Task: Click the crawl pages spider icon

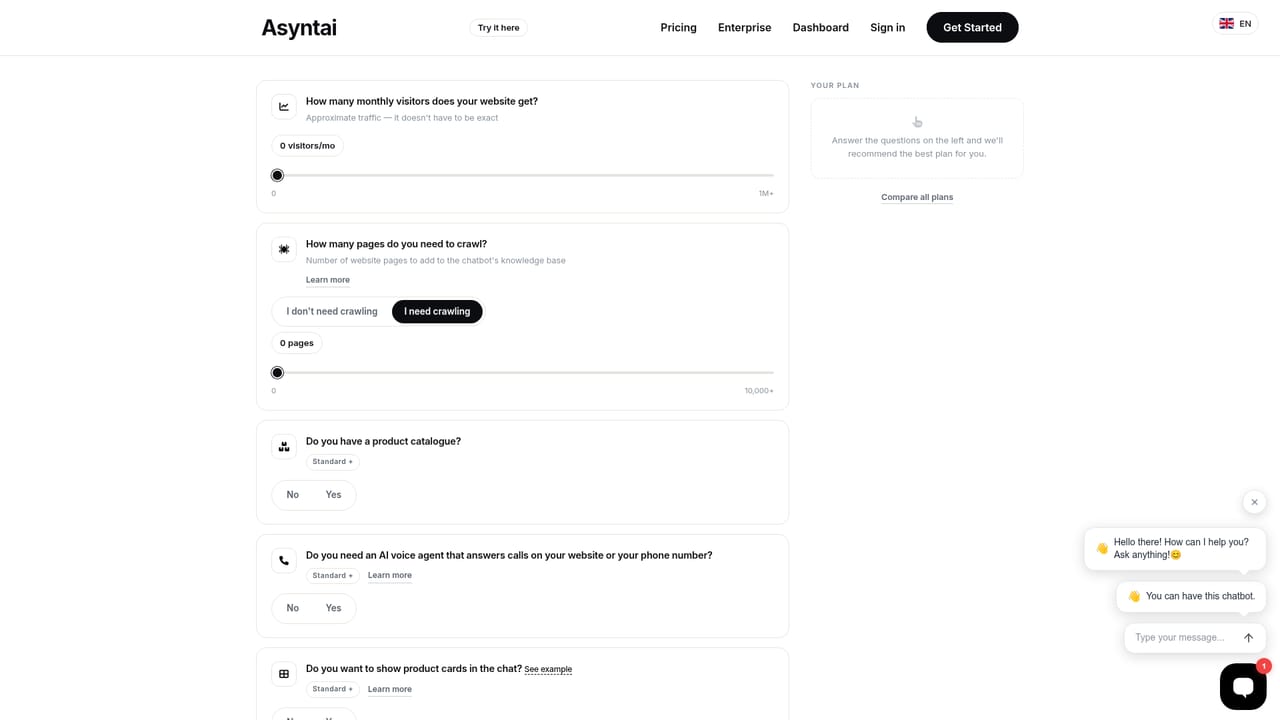Action: point(284,249)
